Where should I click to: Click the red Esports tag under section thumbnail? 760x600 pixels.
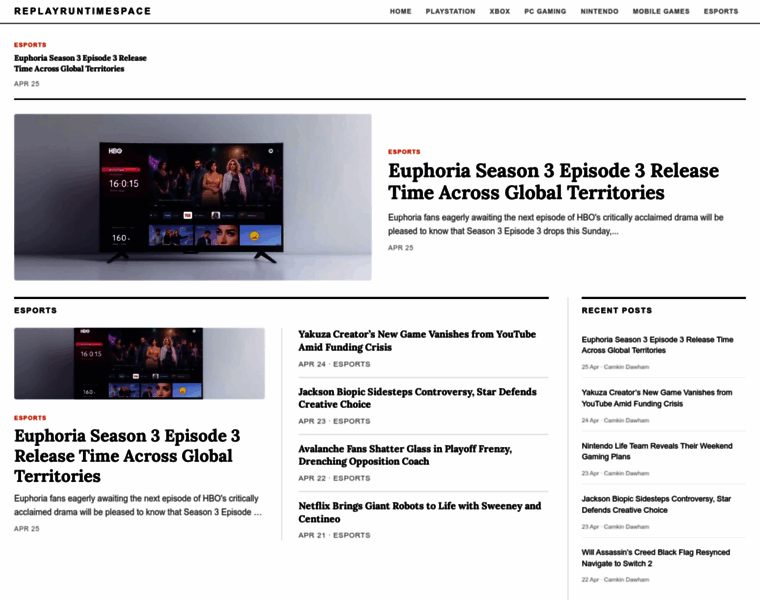coord(30,418)
